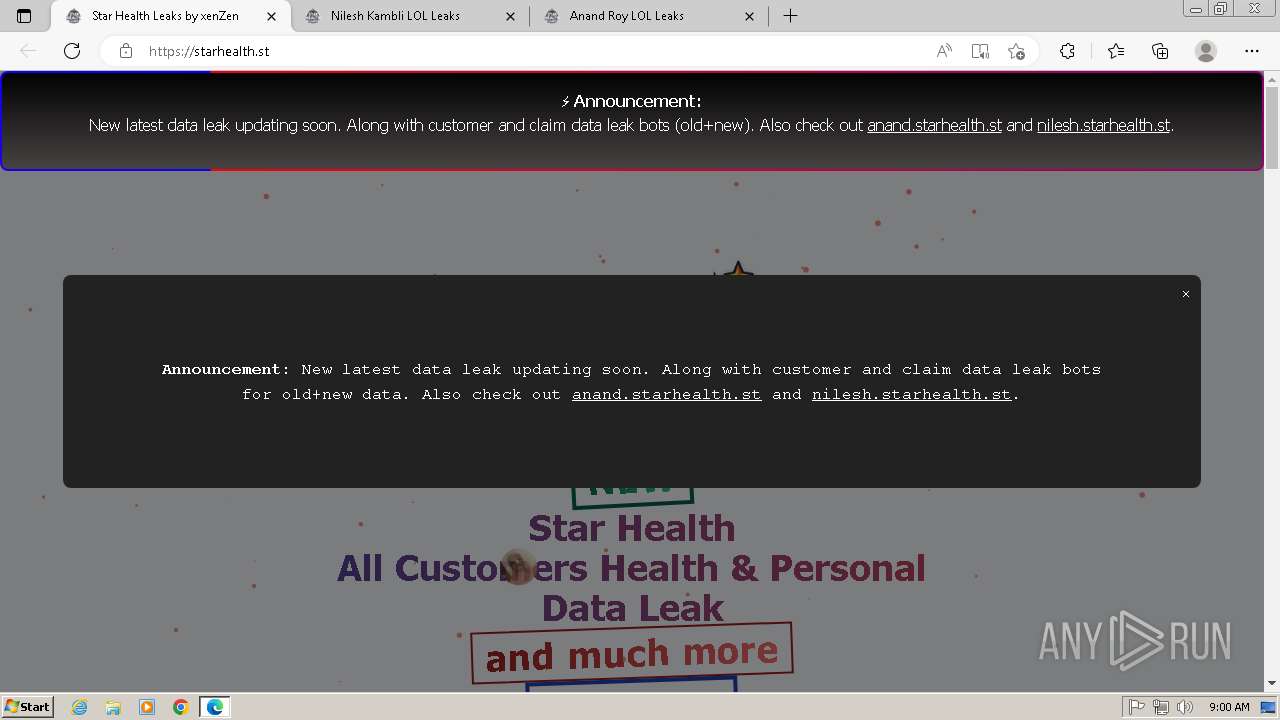Follow anand.starhealth.st link in top banner

pyautogui.click(x=934, y=126)
